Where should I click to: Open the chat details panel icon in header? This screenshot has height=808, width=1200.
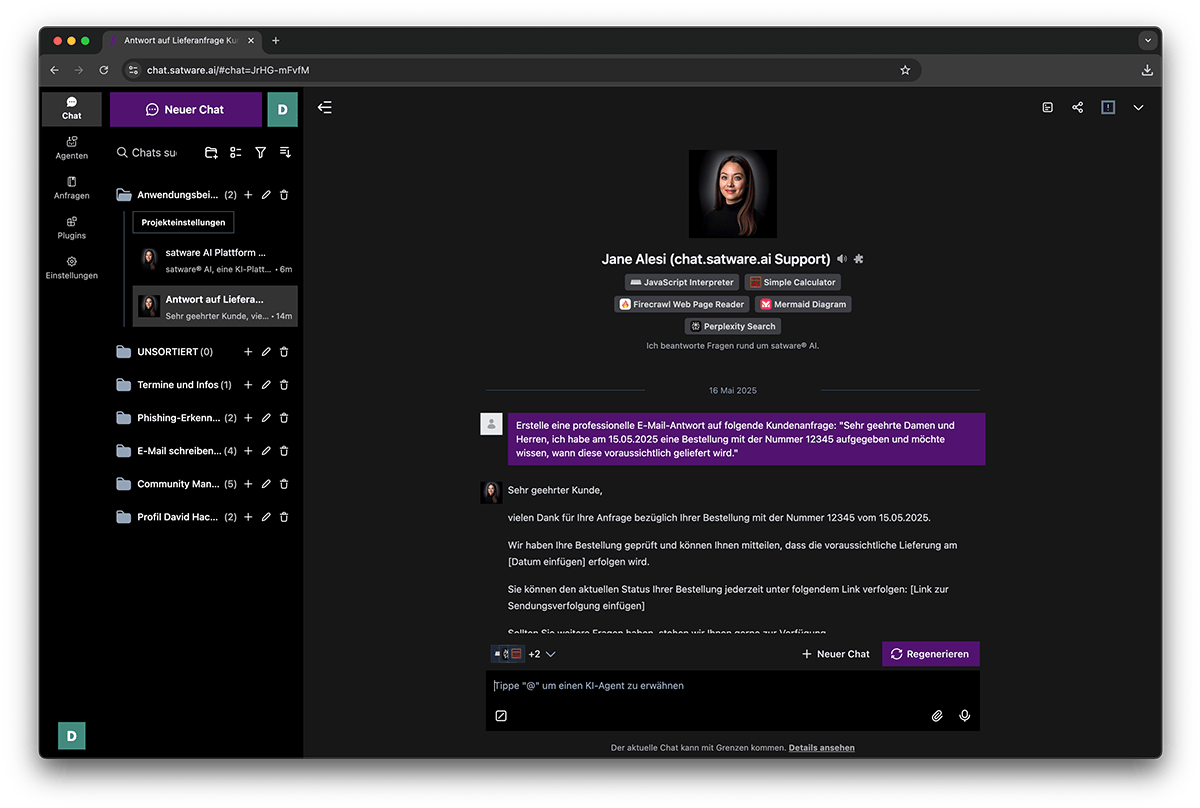1047,108
